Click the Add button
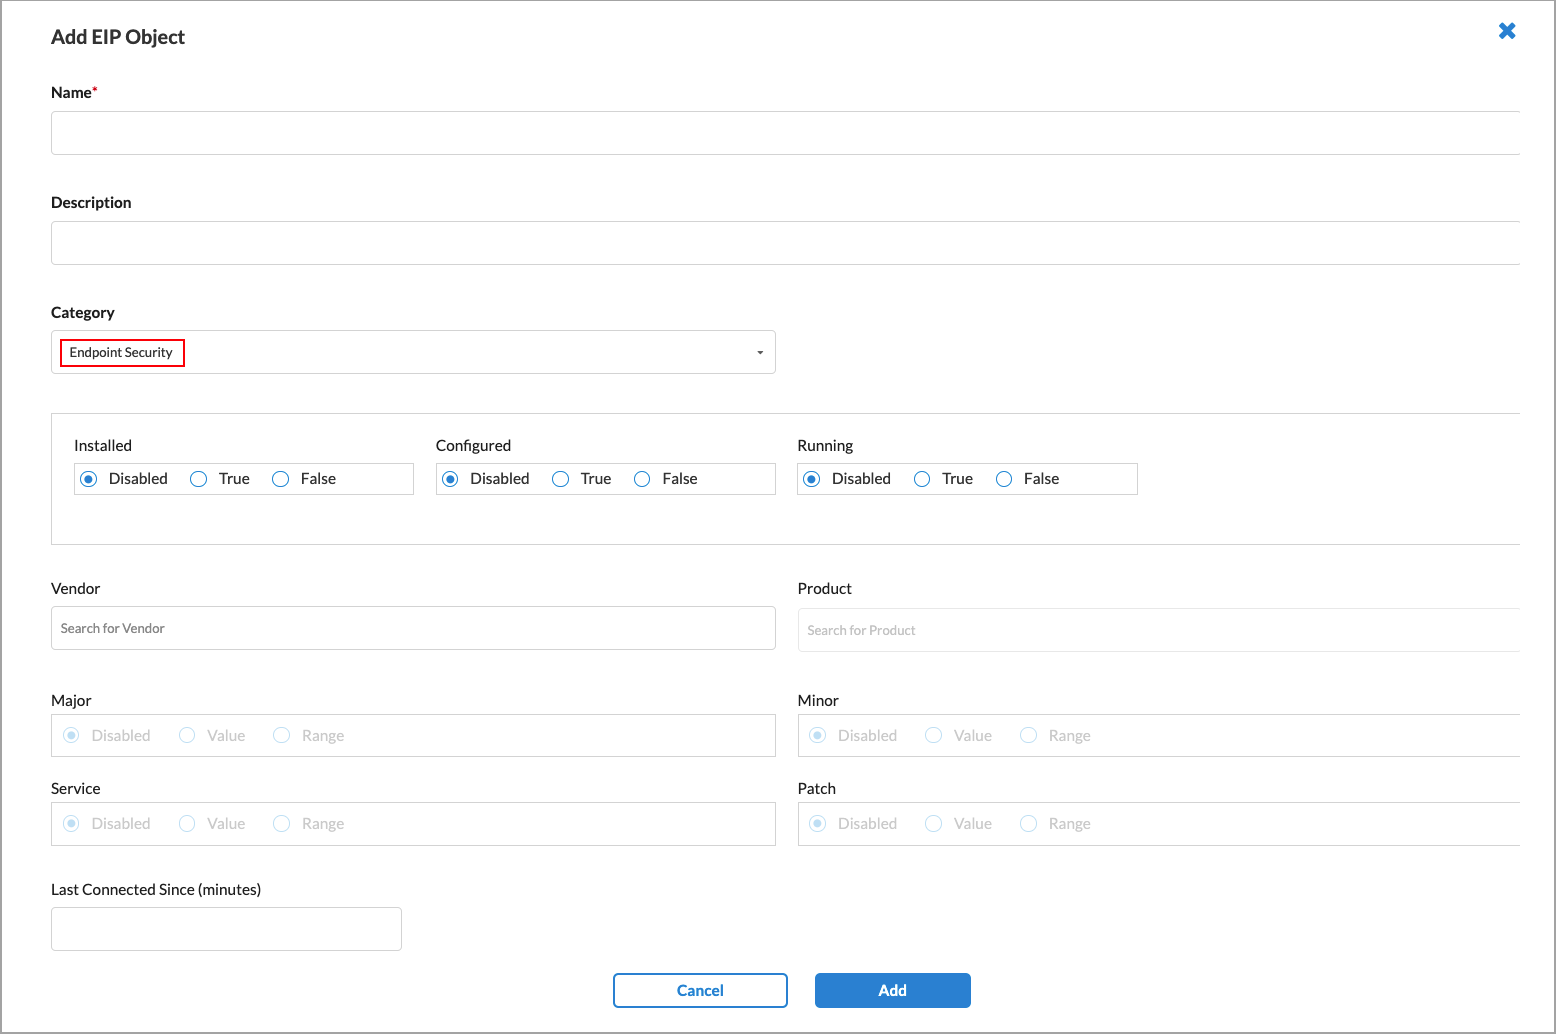This screenshot has width=1556, height=1034. click(x=892, y=990)
